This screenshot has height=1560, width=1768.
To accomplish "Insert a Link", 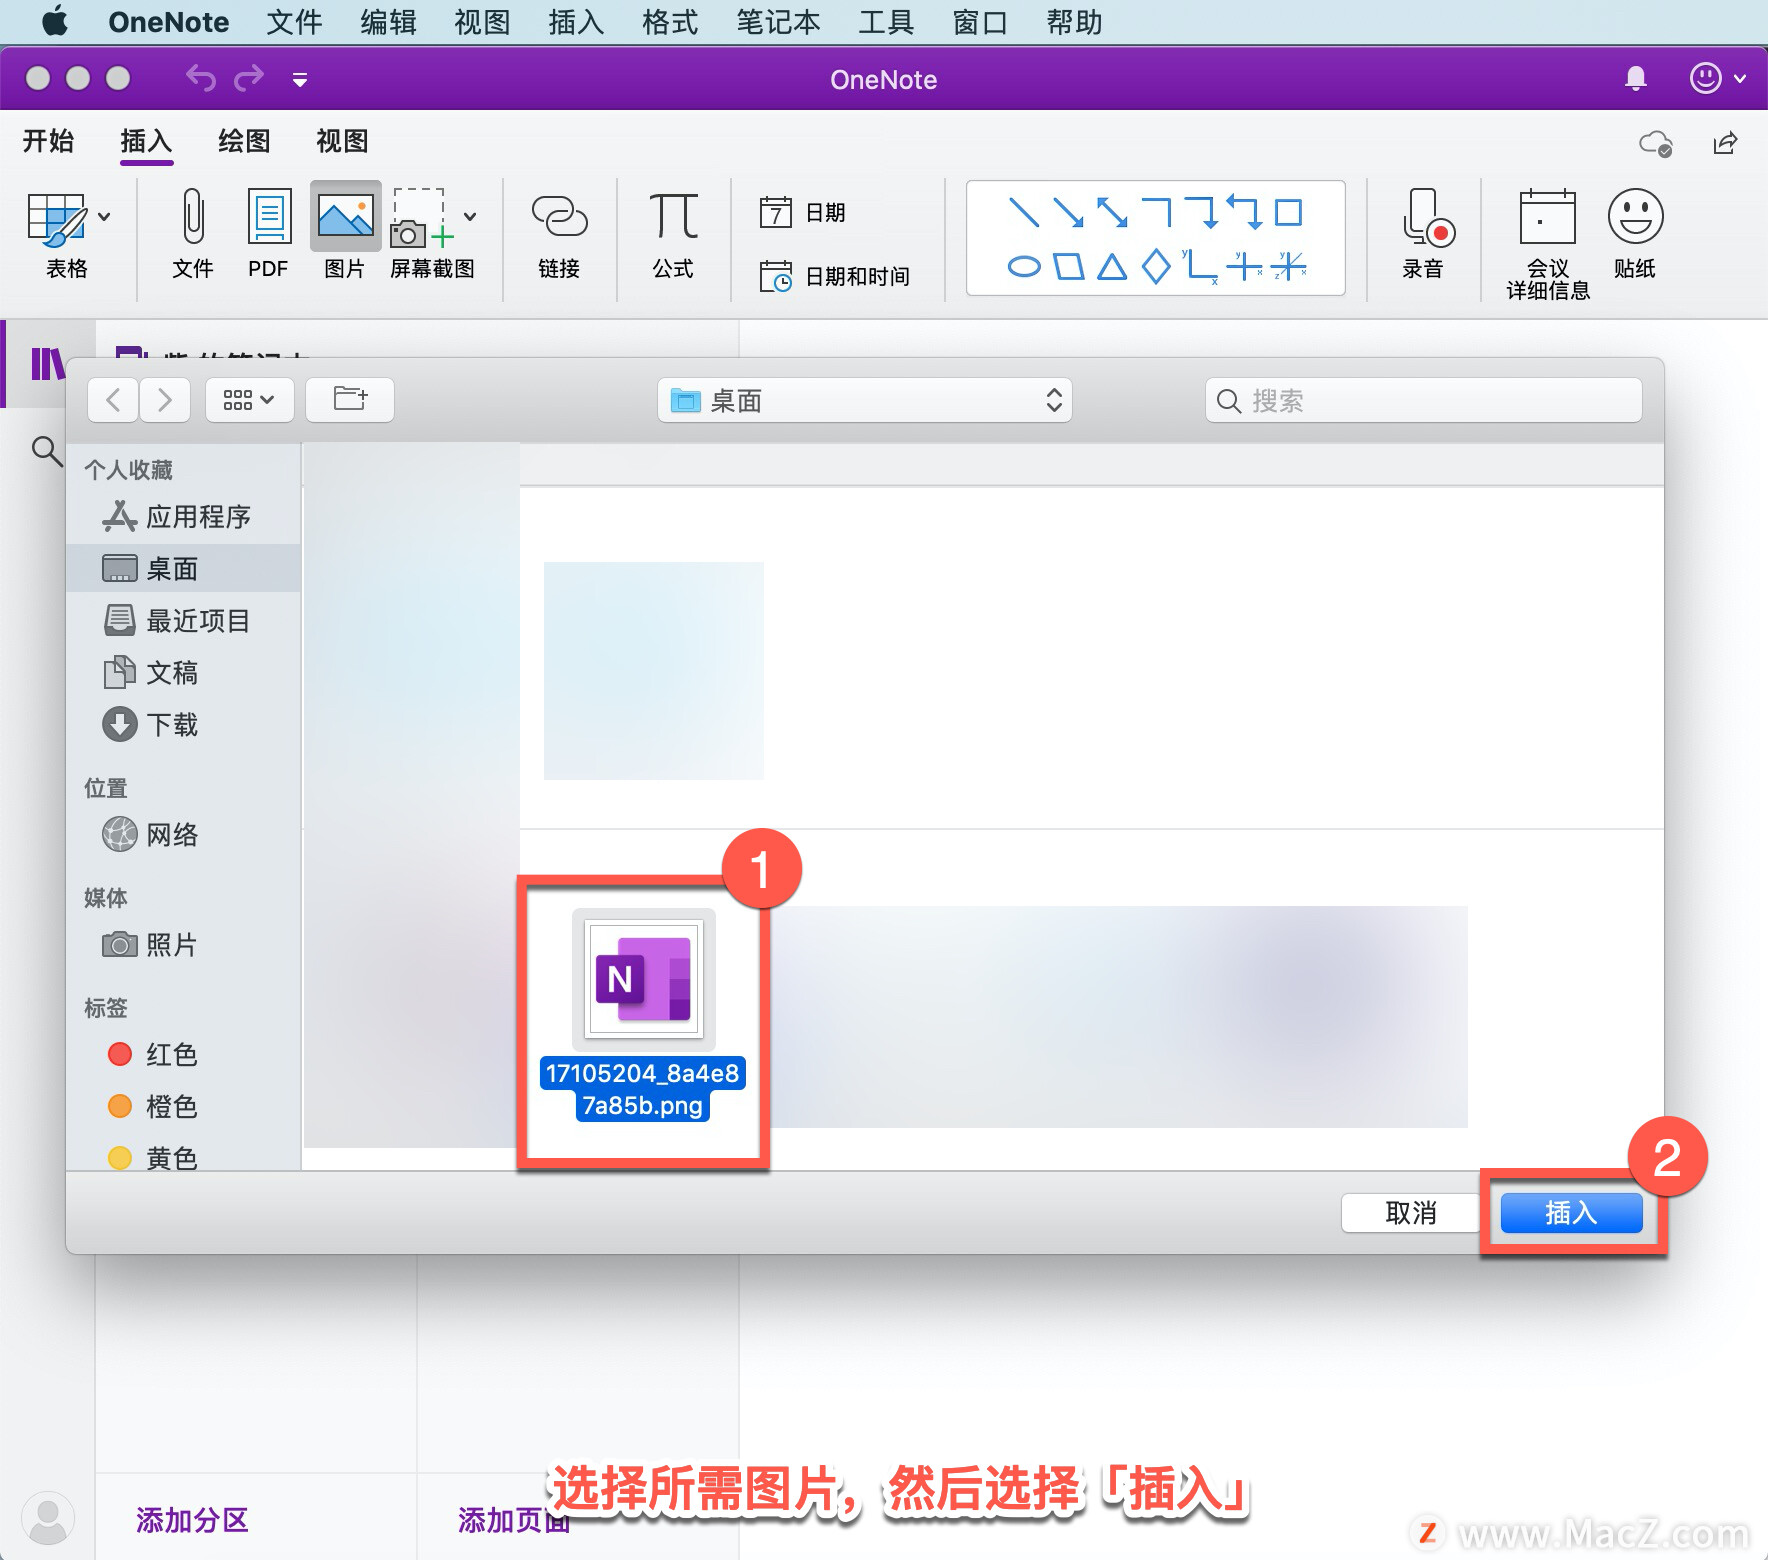I will (x=559, y=236).
